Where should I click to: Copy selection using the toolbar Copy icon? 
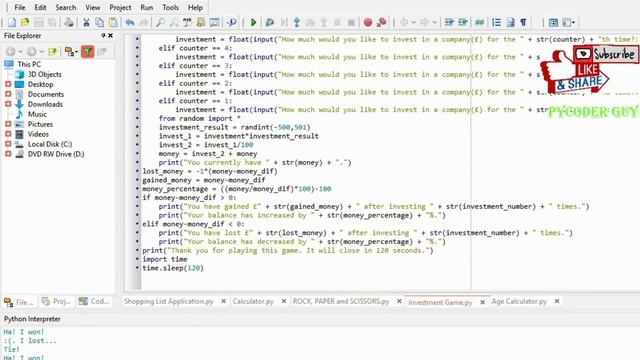tap(99, 22)
